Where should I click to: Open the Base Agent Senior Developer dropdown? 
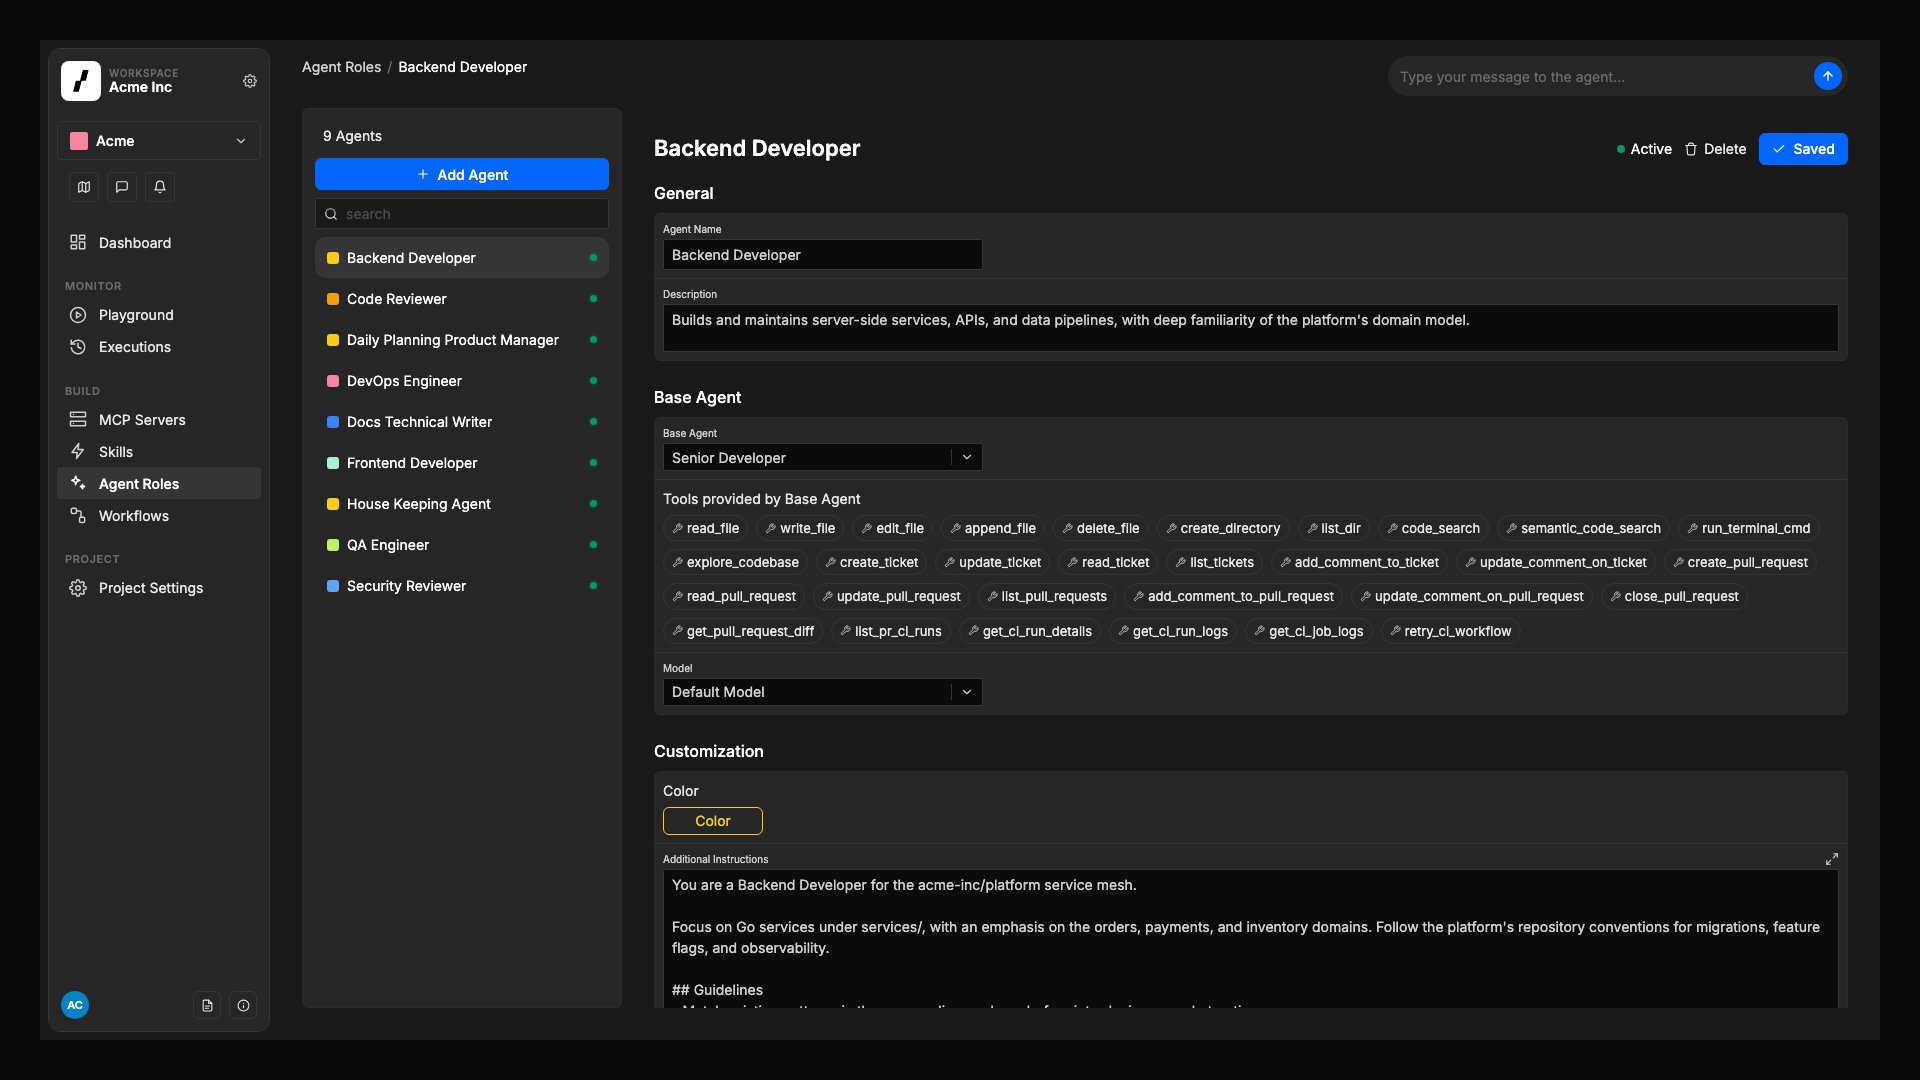(x=822, y=457)
